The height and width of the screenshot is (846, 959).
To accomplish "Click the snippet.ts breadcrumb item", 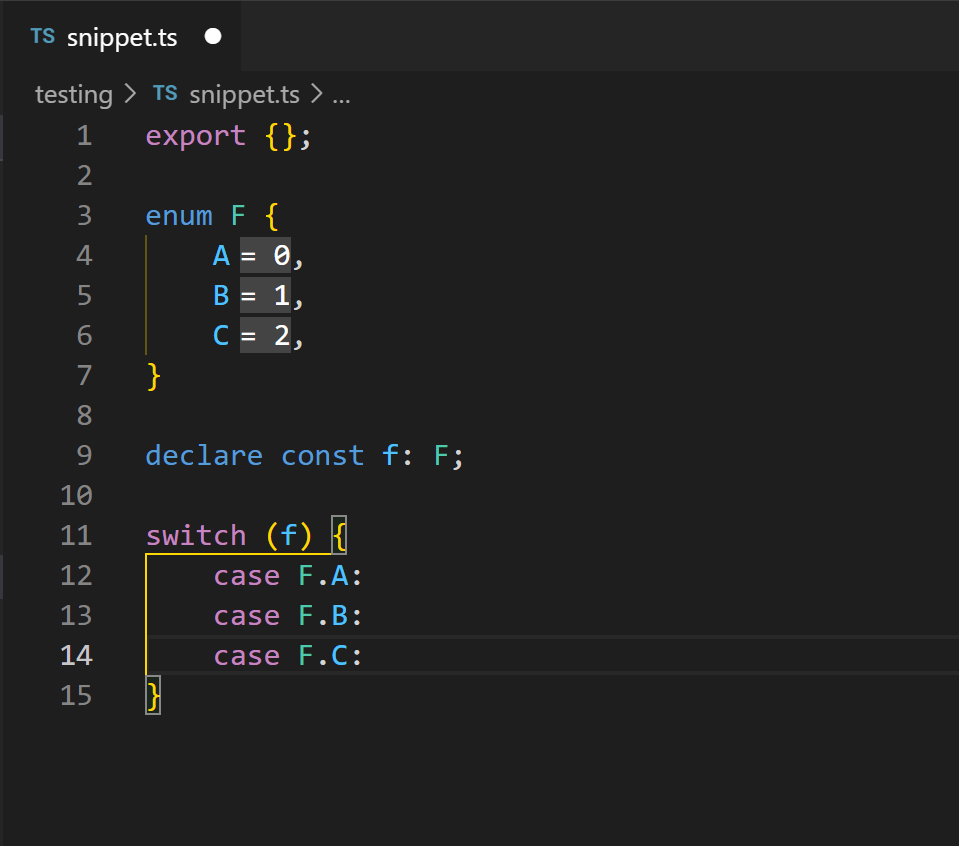I will point(244,95).
